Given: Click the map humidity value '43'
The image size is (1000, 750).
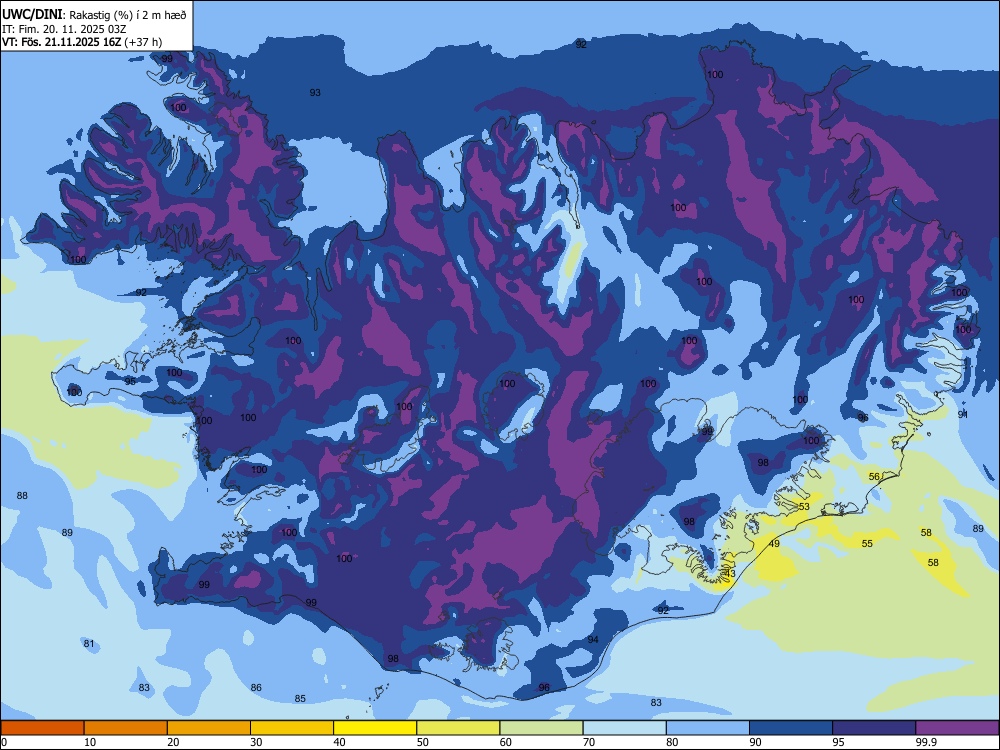Looking at the screenshot, I should click(730, 573).
